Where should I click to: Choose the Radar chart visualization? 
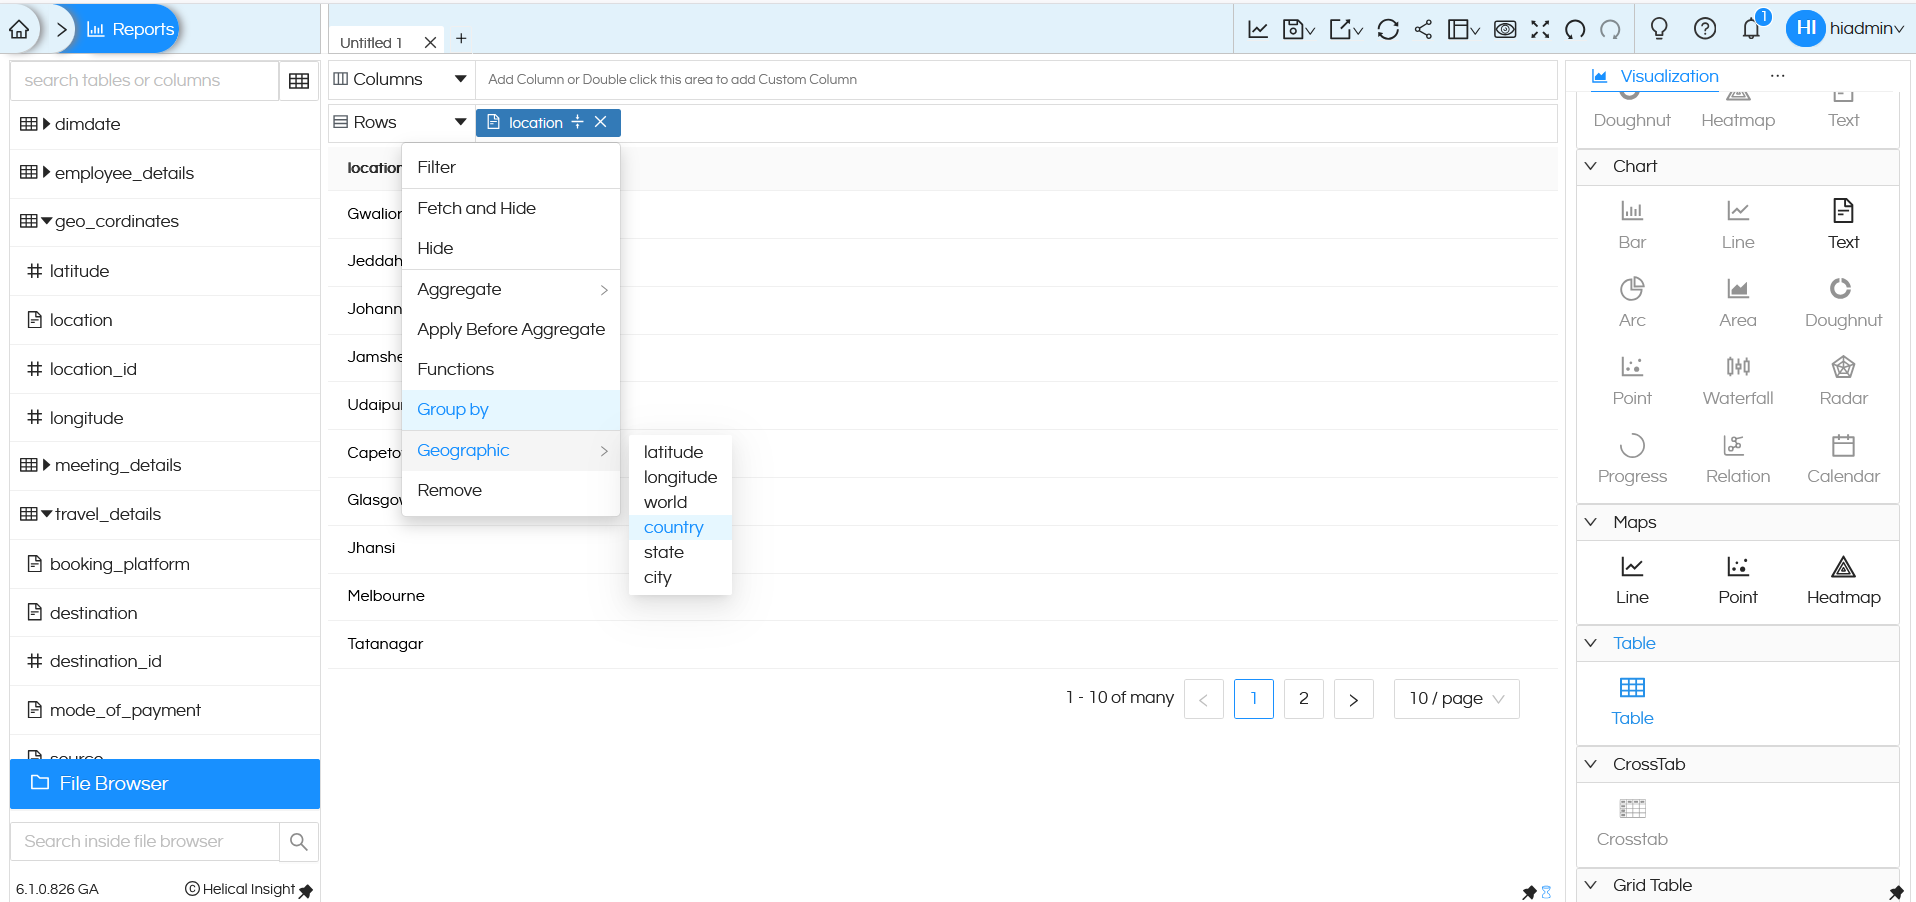pyautogui.click(x=1842, y=380)
